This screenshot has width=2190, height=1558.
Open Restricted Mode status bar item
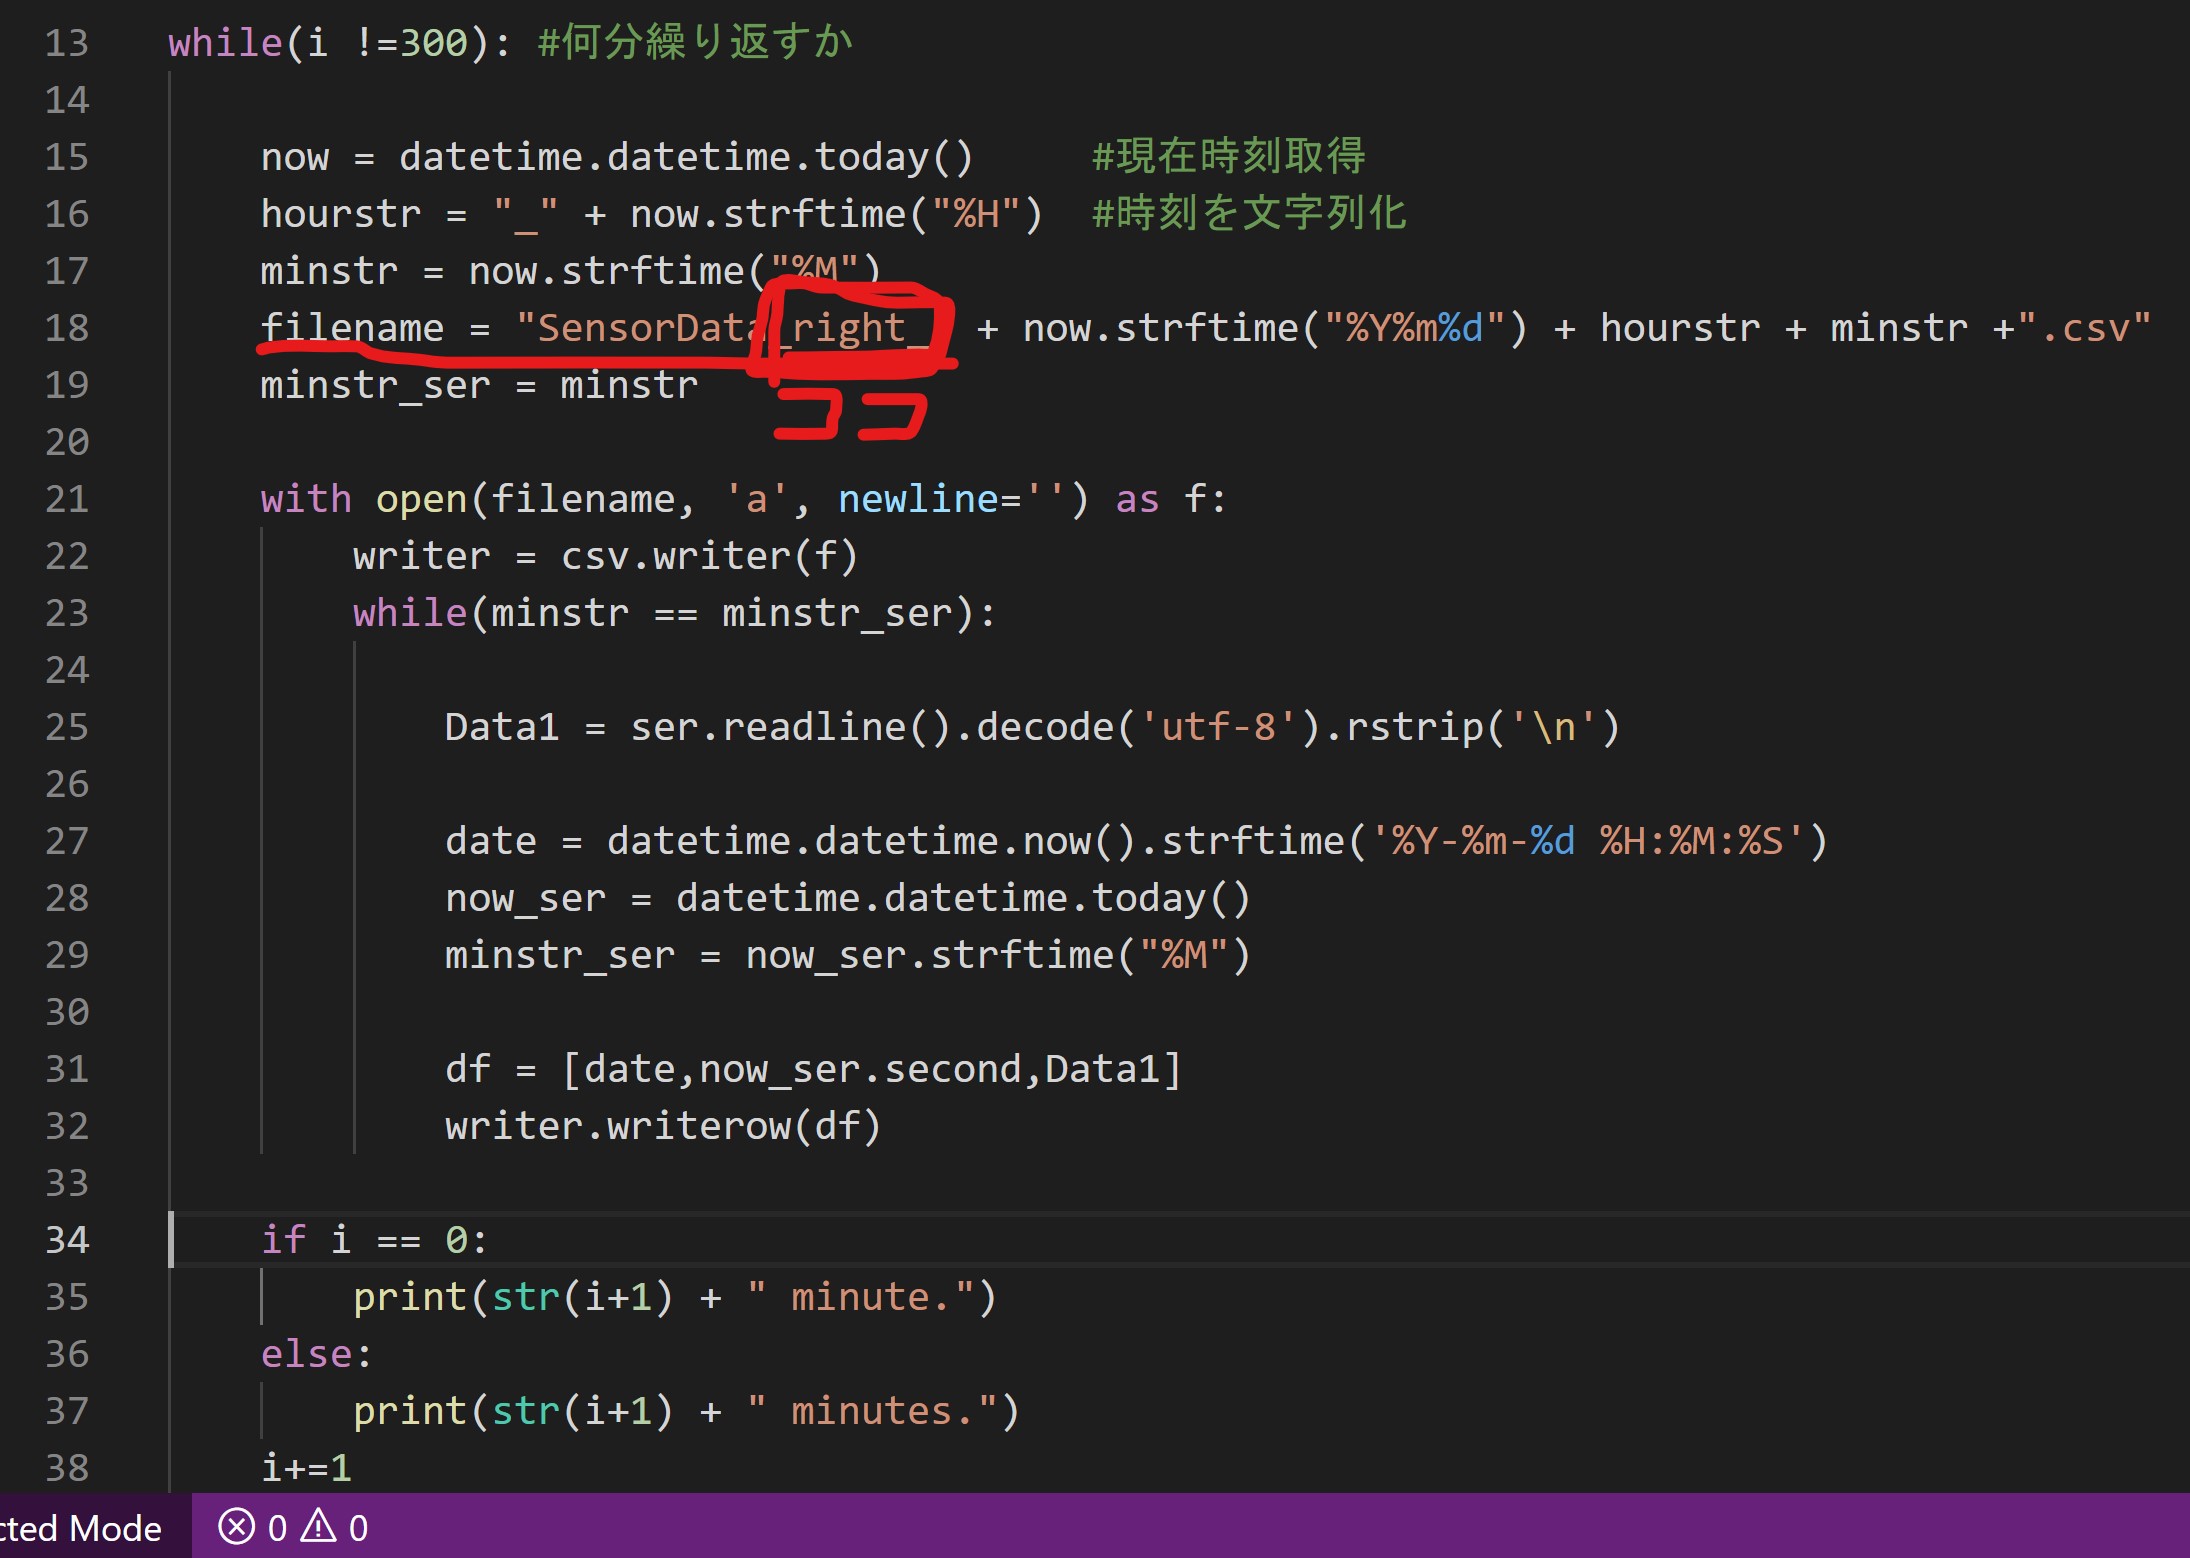[x=82, y=1528]
